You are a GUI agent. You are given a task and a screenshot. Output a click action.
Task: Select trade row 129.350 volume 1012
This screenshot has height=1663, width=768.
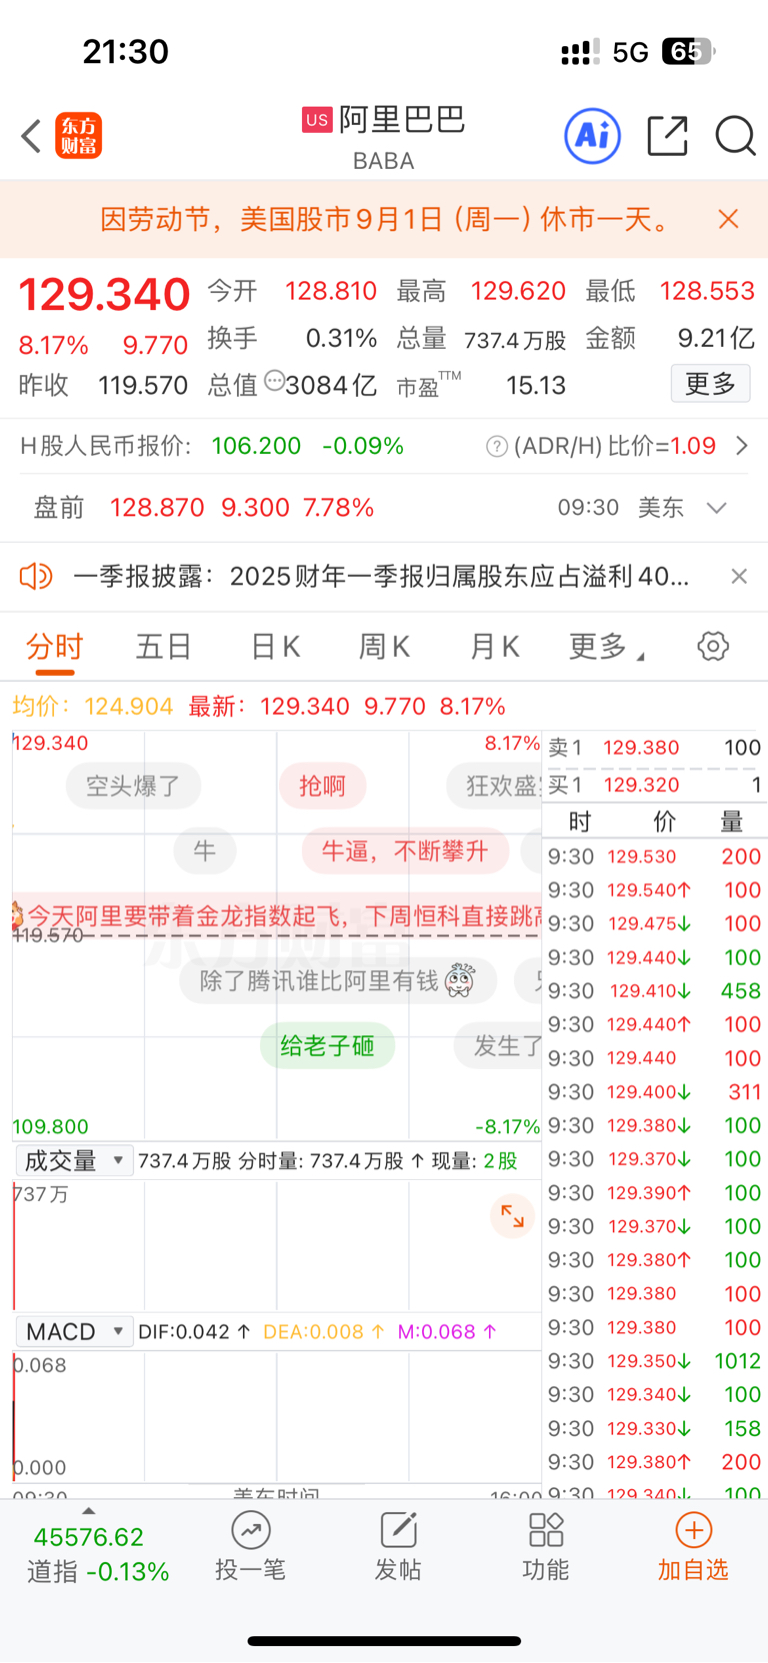(x=654, y=1361)
